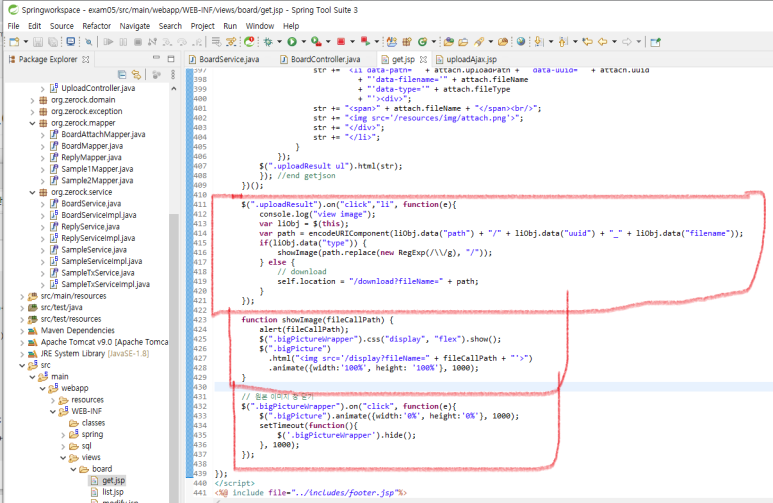Viewport: 773px width, 503px height.
Task: Collapse the webapp folder
Action: pyautogui.click(x=42, y=388)
